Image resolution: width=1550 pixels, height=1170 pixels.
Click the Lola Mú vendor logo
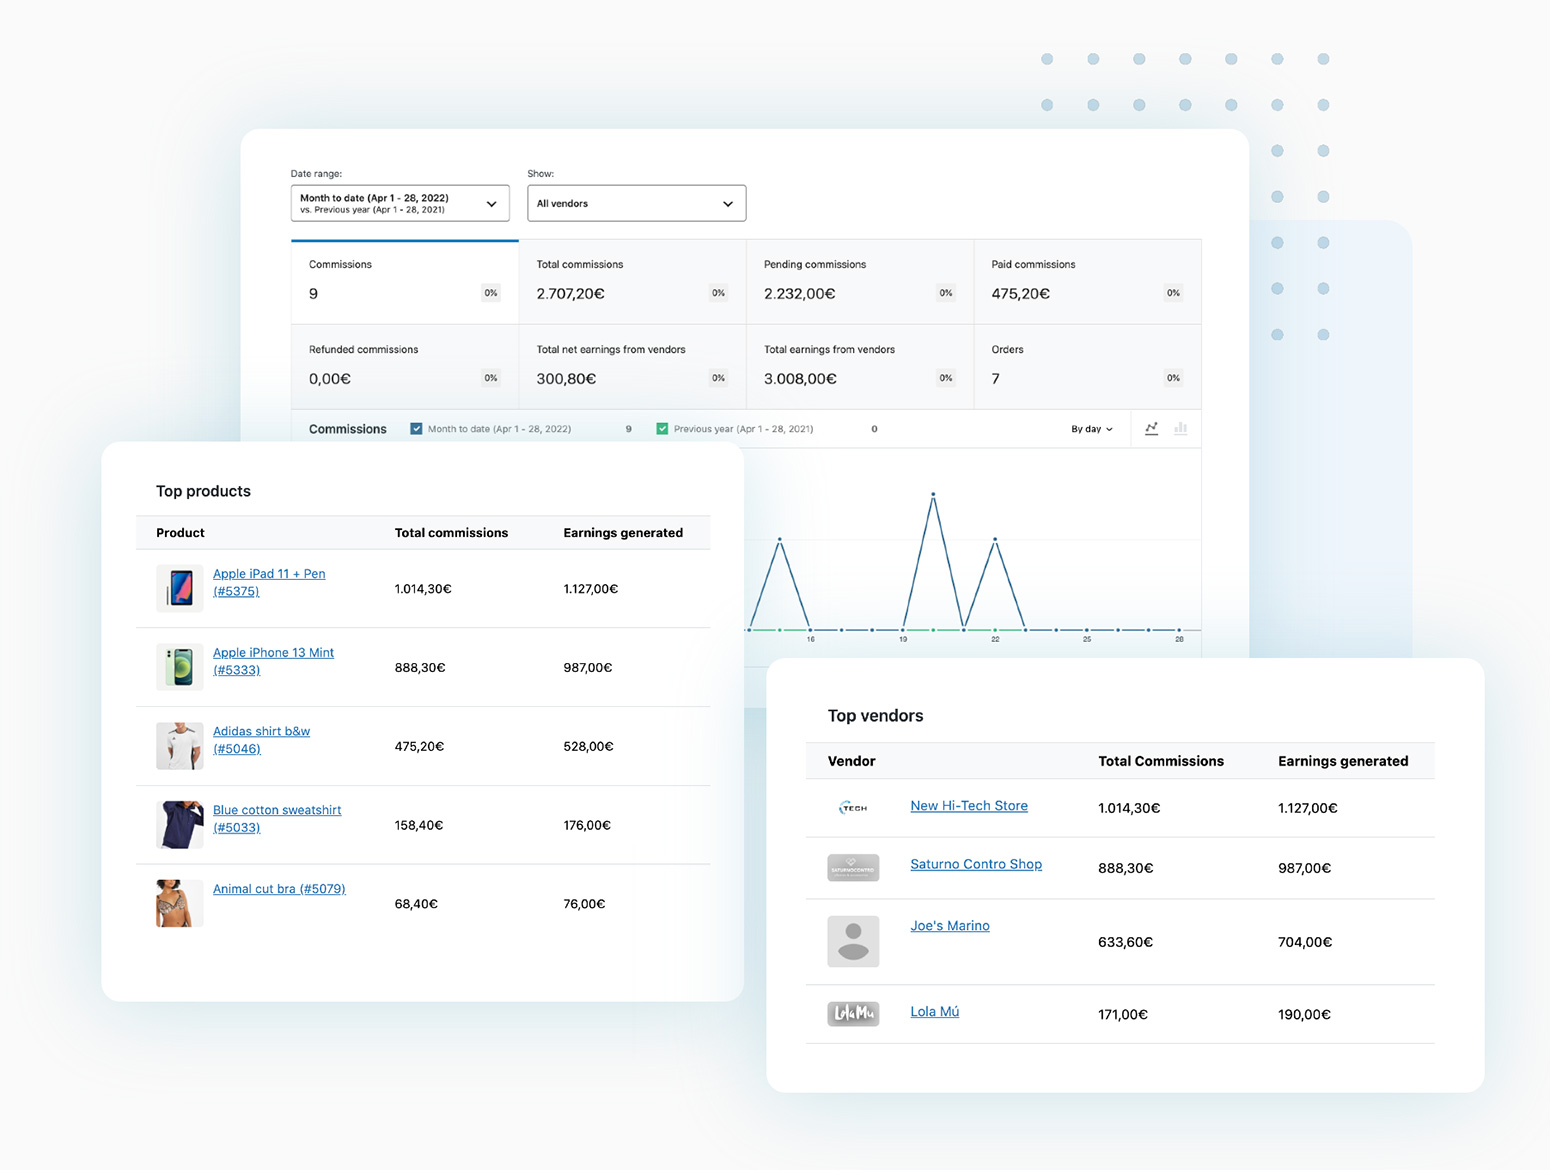click(852, 1013)
